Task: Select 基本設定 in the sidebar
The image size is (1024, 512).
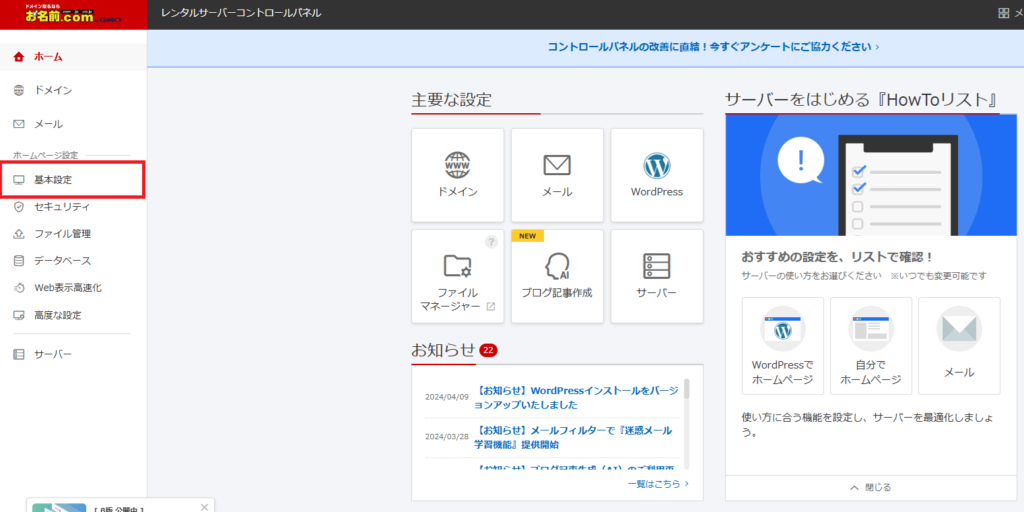Action: click(72, 180)
